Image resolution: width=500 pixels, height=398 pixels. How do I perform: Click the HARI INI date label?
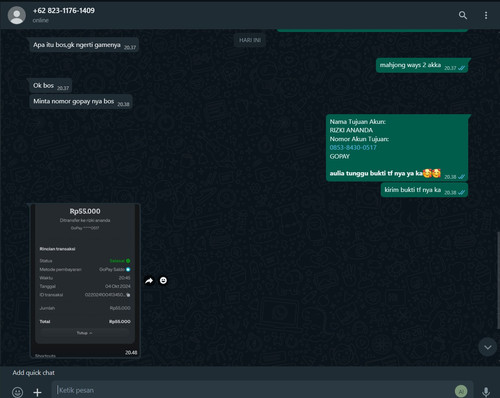(250, 40)
